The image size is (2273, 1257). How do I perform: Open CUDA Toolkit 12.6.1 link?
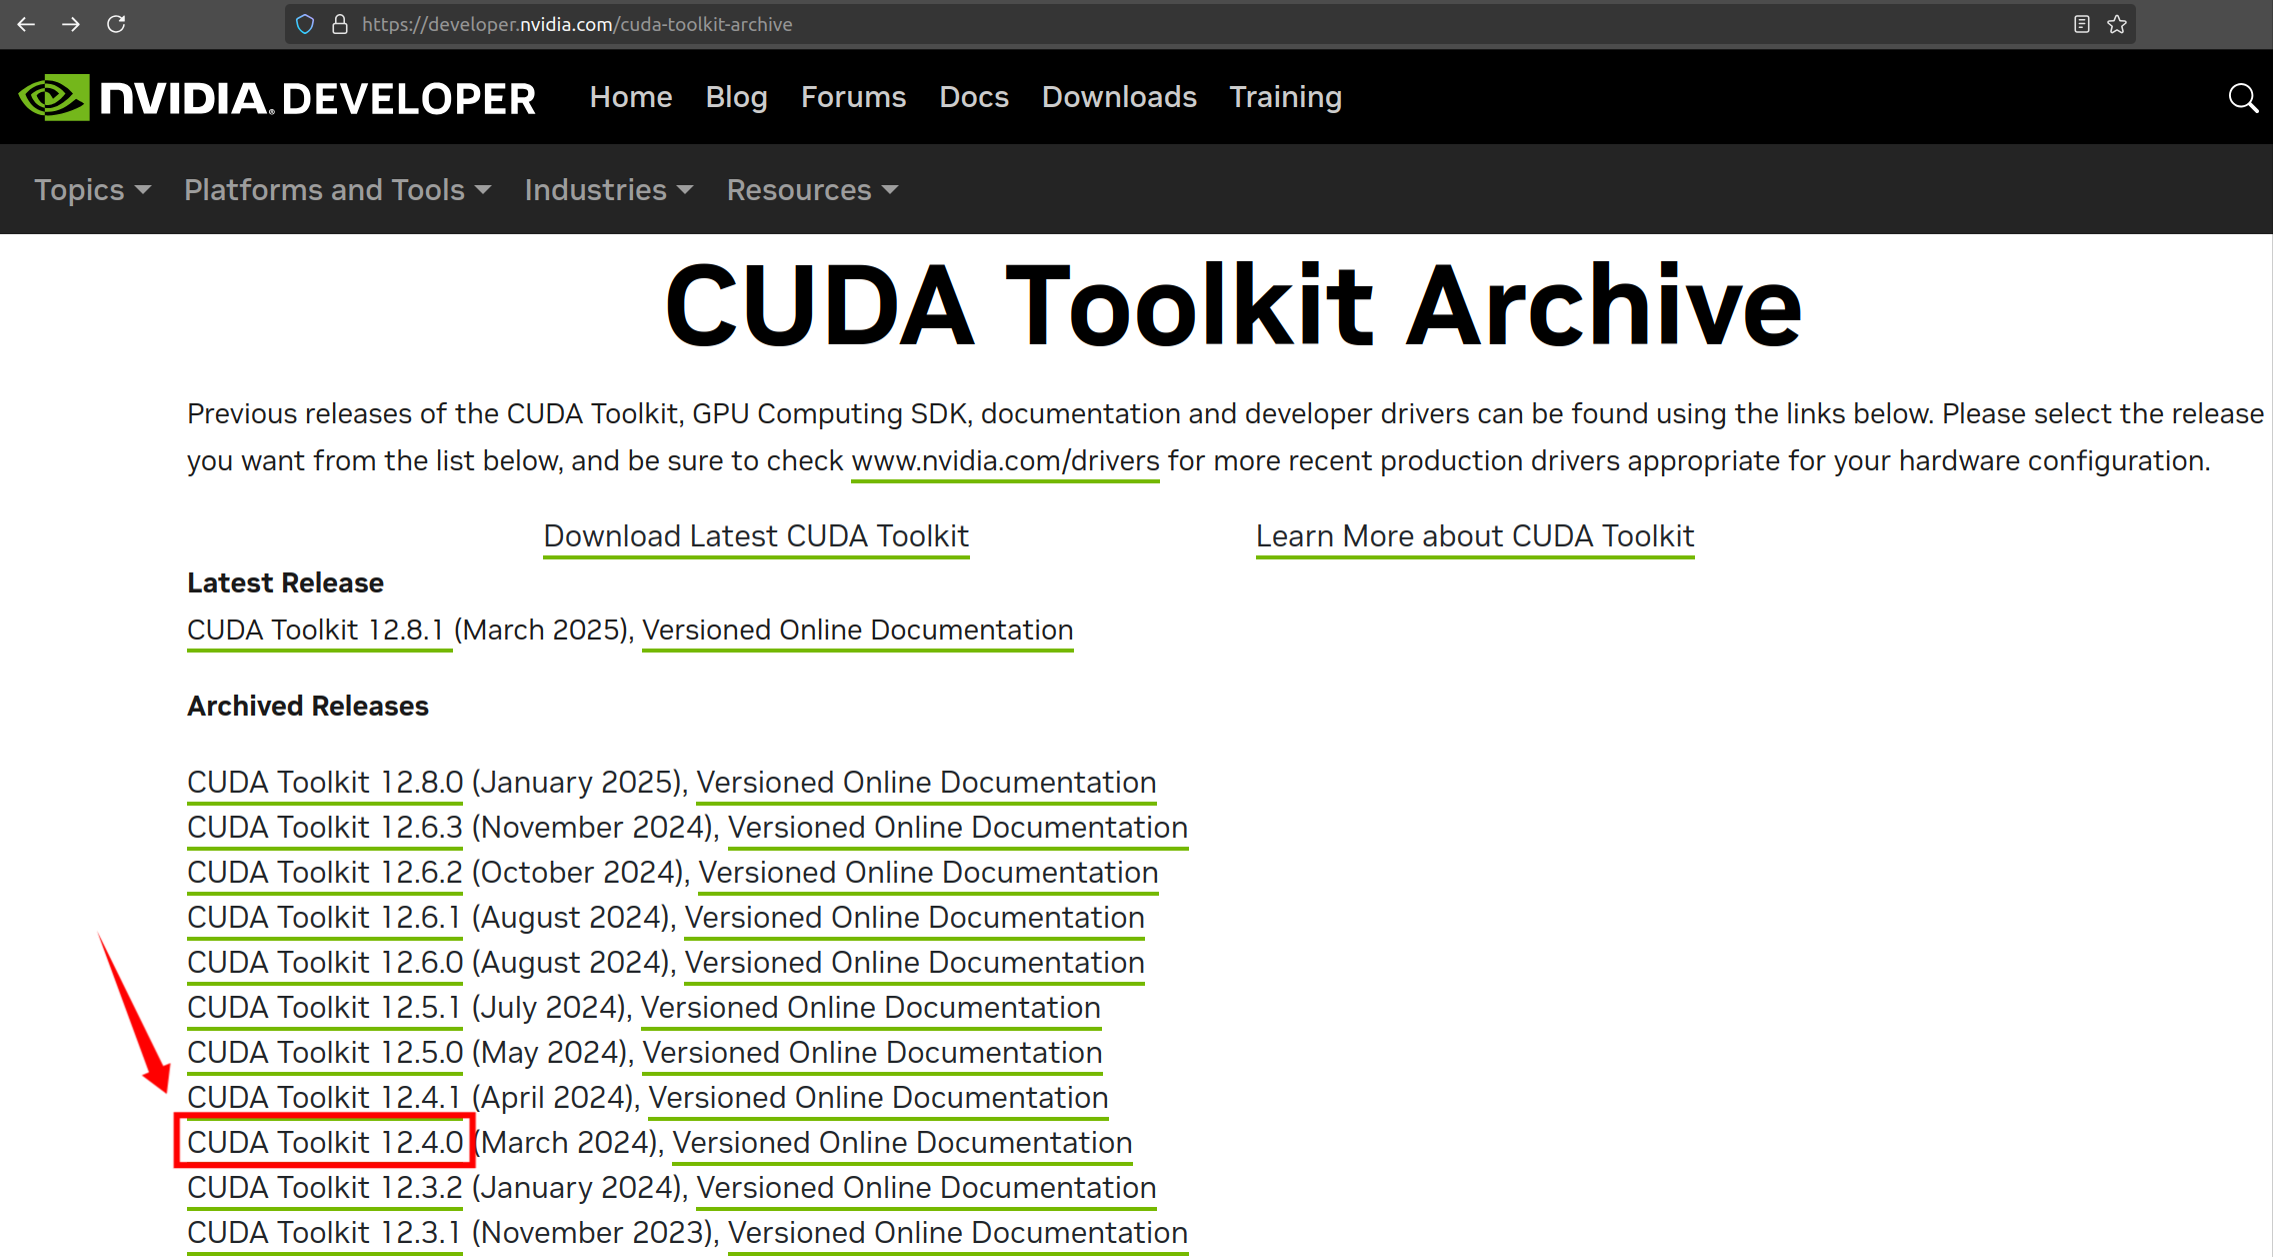(325, 917)
